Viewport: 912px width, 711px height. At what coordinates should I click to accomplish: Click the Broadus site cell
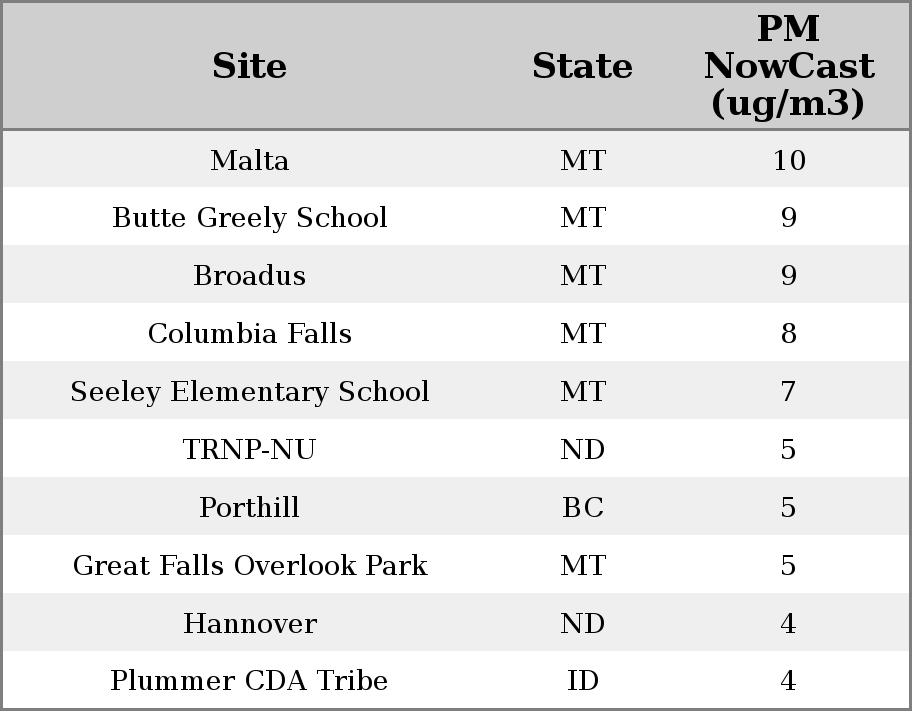point(250,276)
